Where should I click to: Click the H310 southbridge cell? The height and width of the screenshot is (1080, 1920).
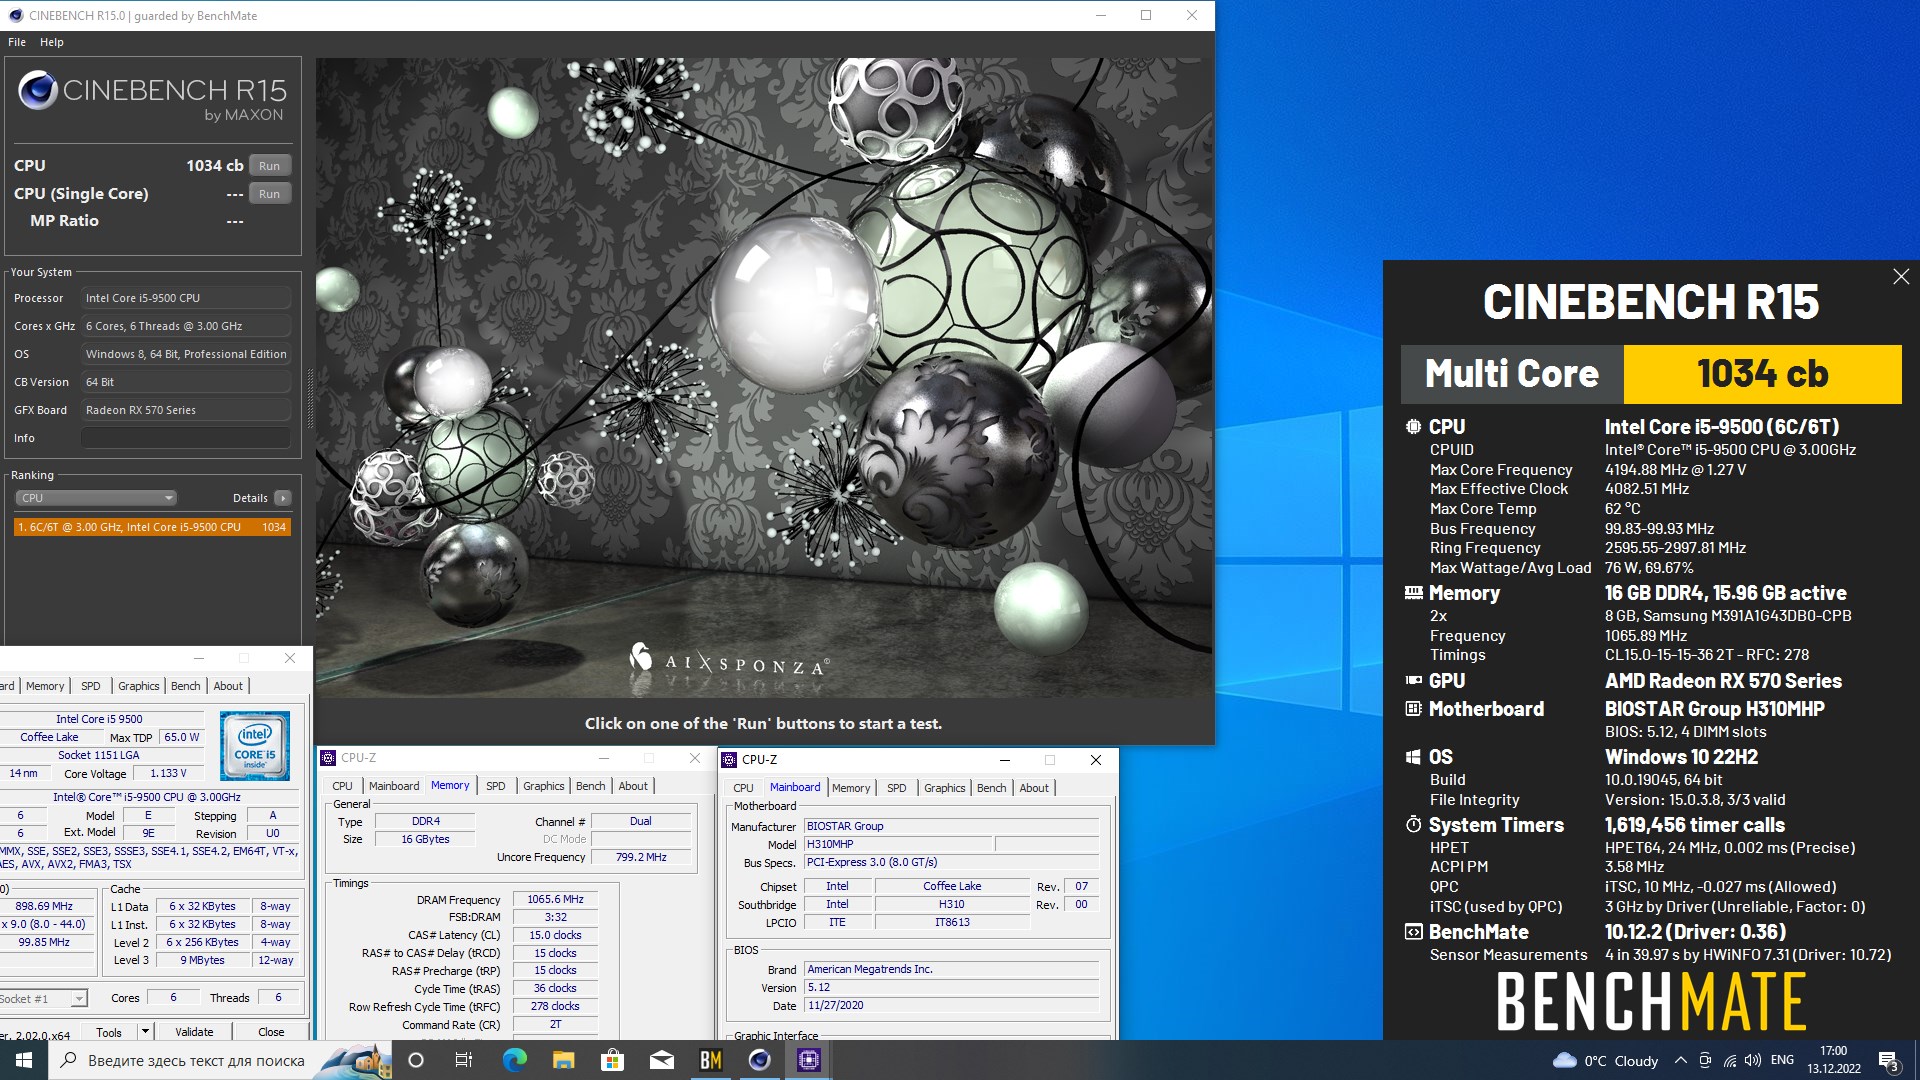[952, 904]
